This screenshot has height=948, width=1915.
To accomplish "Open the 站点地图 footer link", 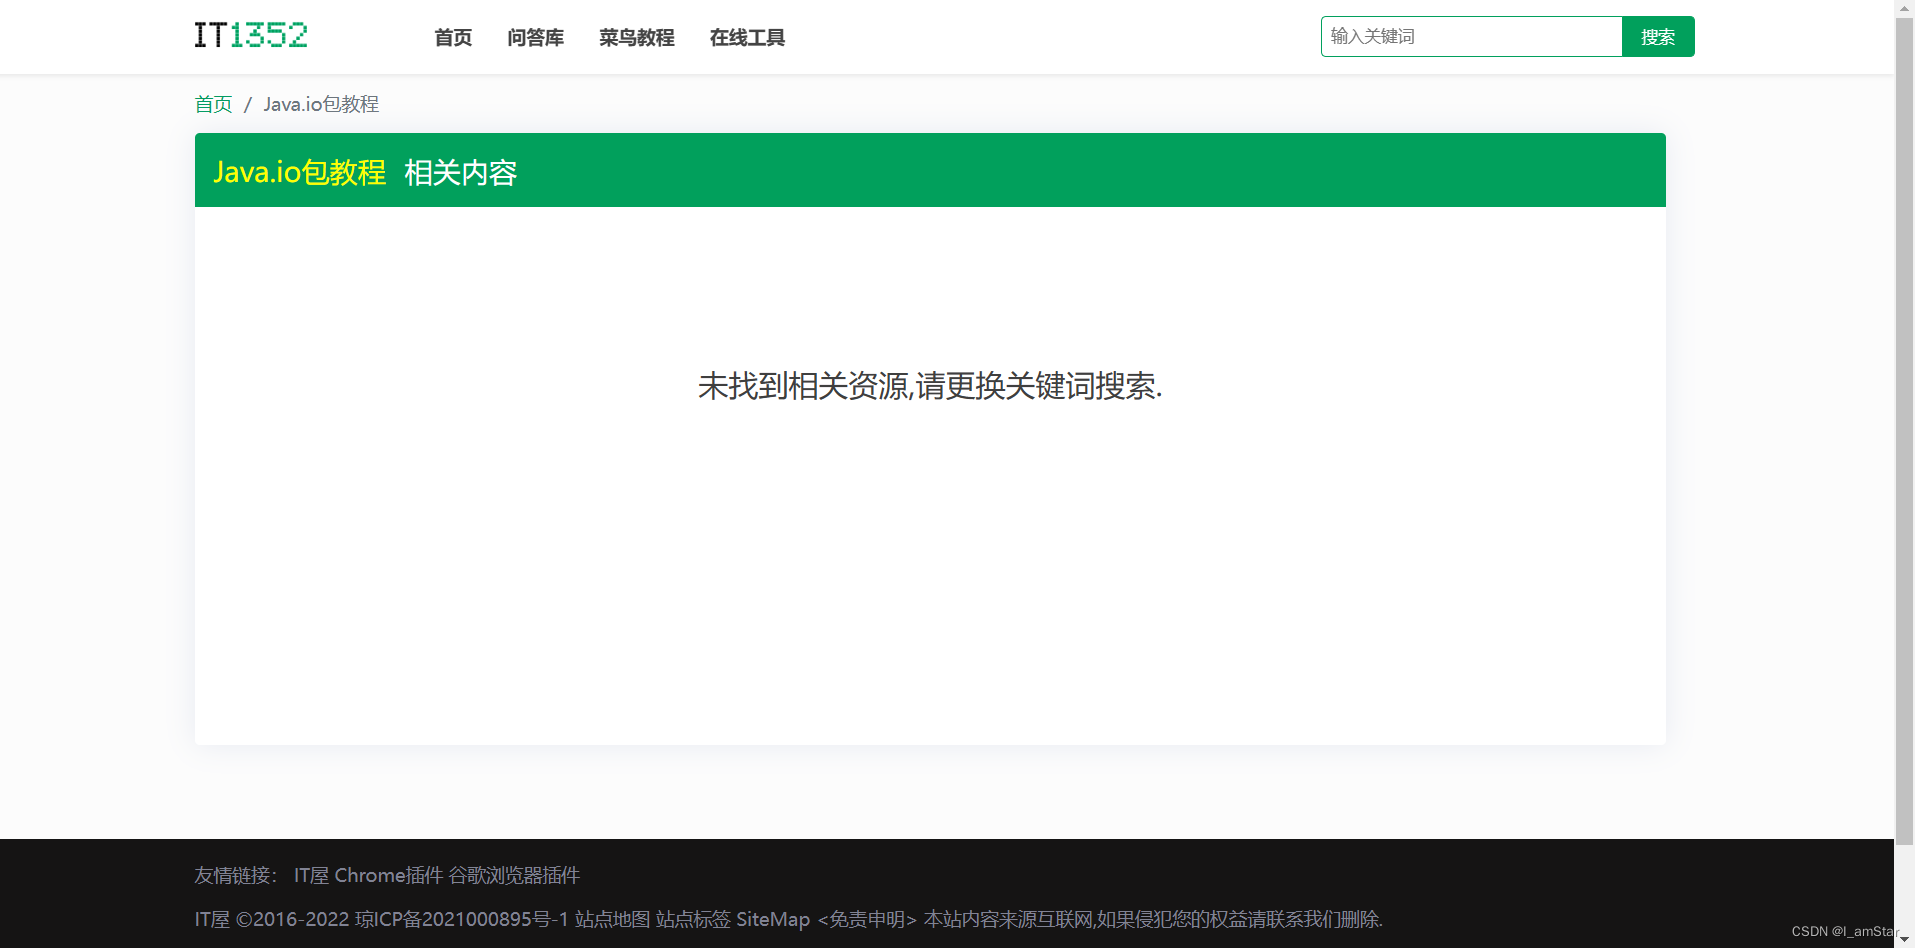I will coord(613,919).
